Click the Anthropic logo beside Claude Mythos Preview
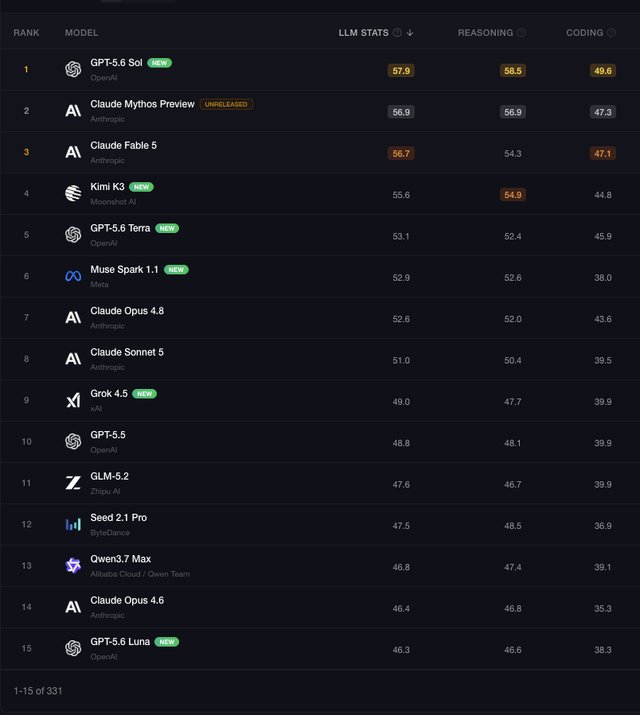This screenshot has height=715, width=640. click(73, 111)
